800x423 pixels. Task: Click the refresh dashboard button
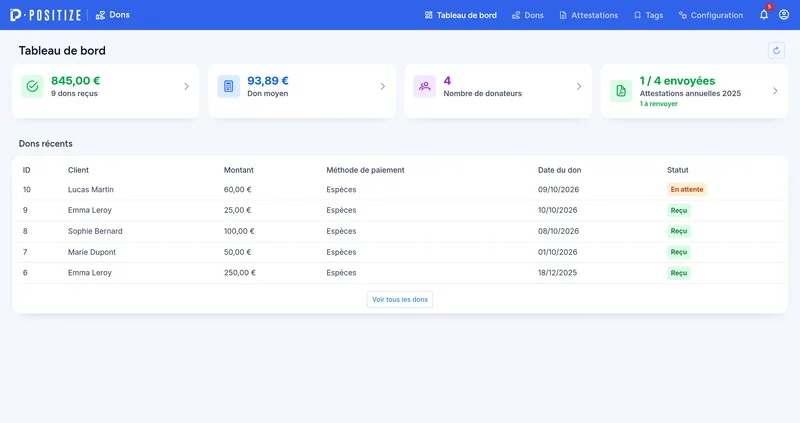[x=777, y=51]
